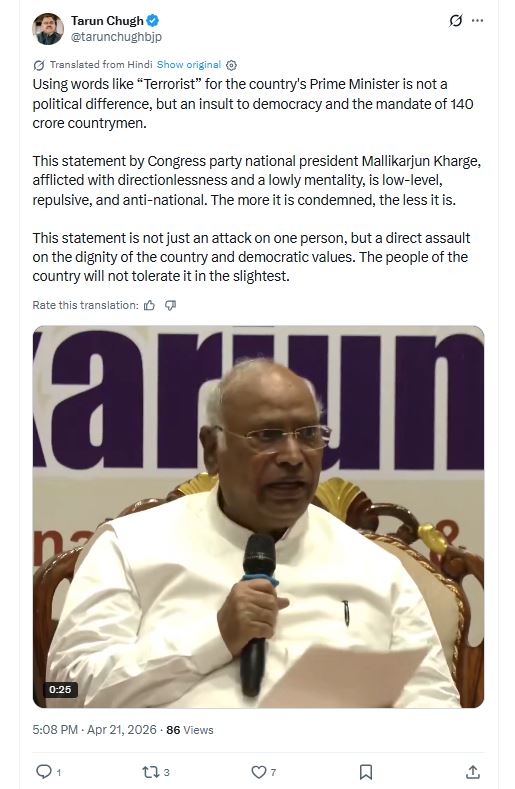
Task: Bookmark this post
Action: click(366, 772)
